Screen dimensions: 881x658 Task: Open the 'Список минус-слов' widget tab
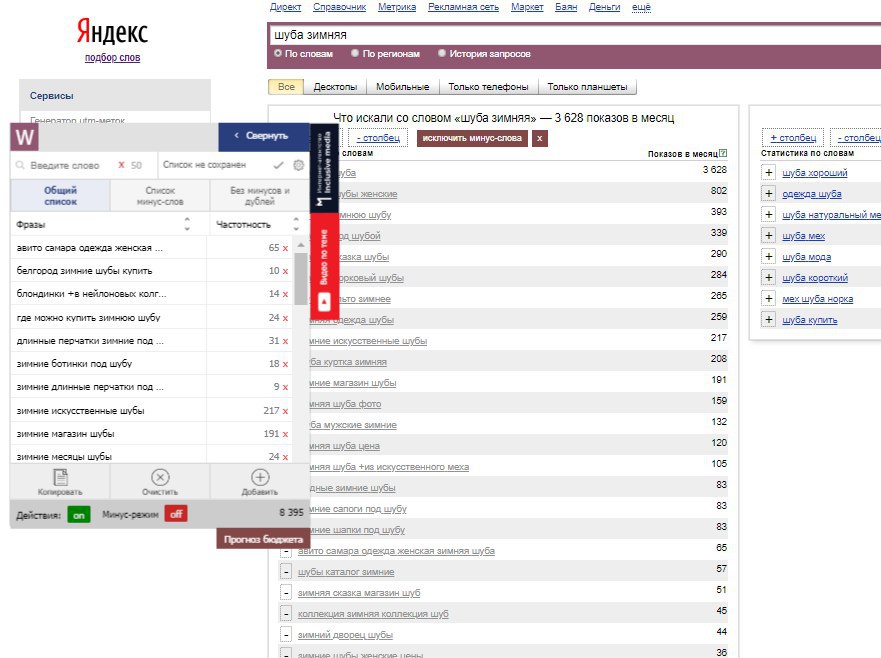click(160, 196)
